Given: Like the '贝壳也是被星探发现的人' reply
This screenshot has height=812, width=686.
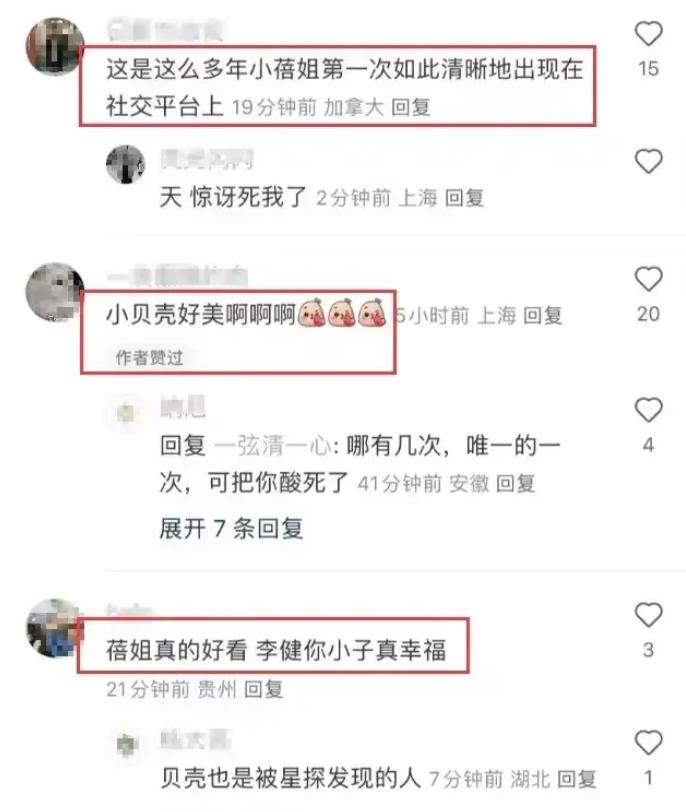Looking at the screenshot, I should [x=648, y=743].
